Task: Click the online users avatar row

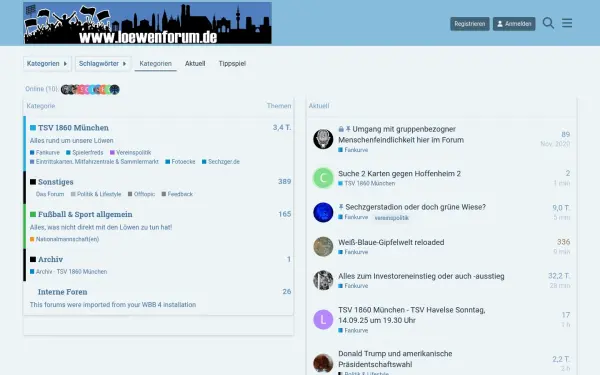Action: (90, 90)
